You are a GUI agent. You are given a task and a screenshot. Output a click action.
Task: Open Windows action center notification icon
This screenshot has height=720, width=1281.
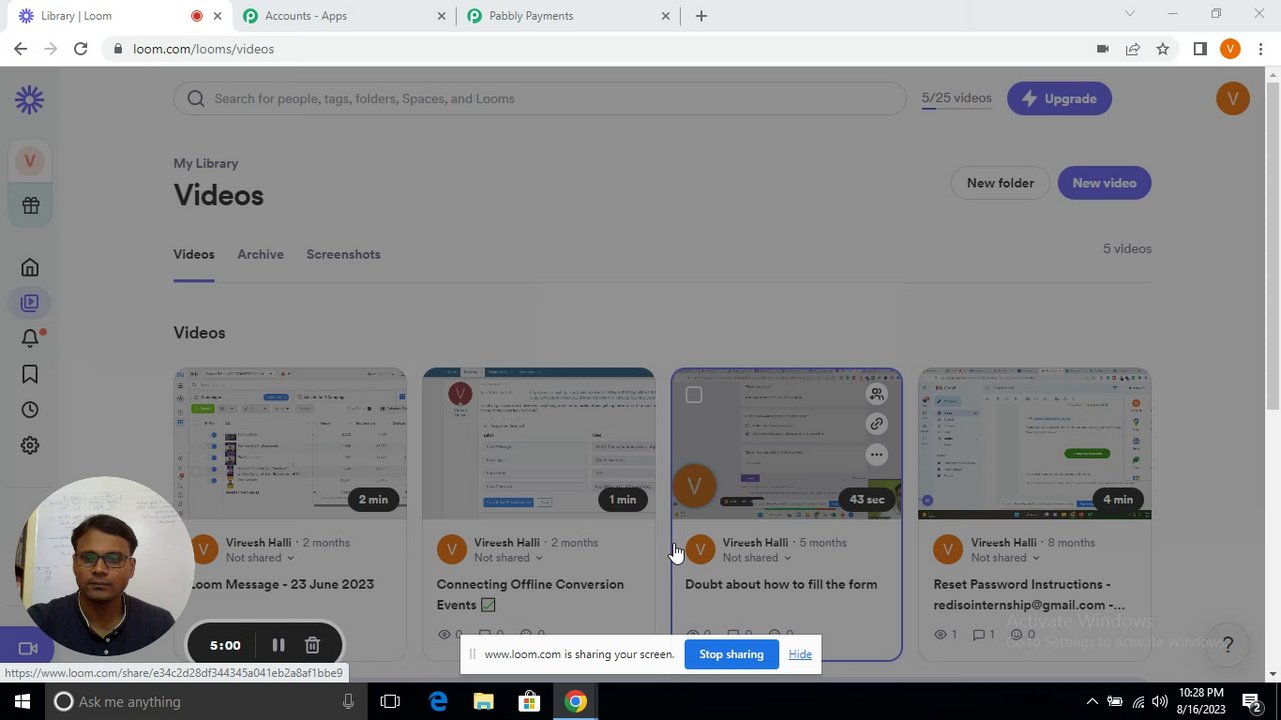[1251, 702]
